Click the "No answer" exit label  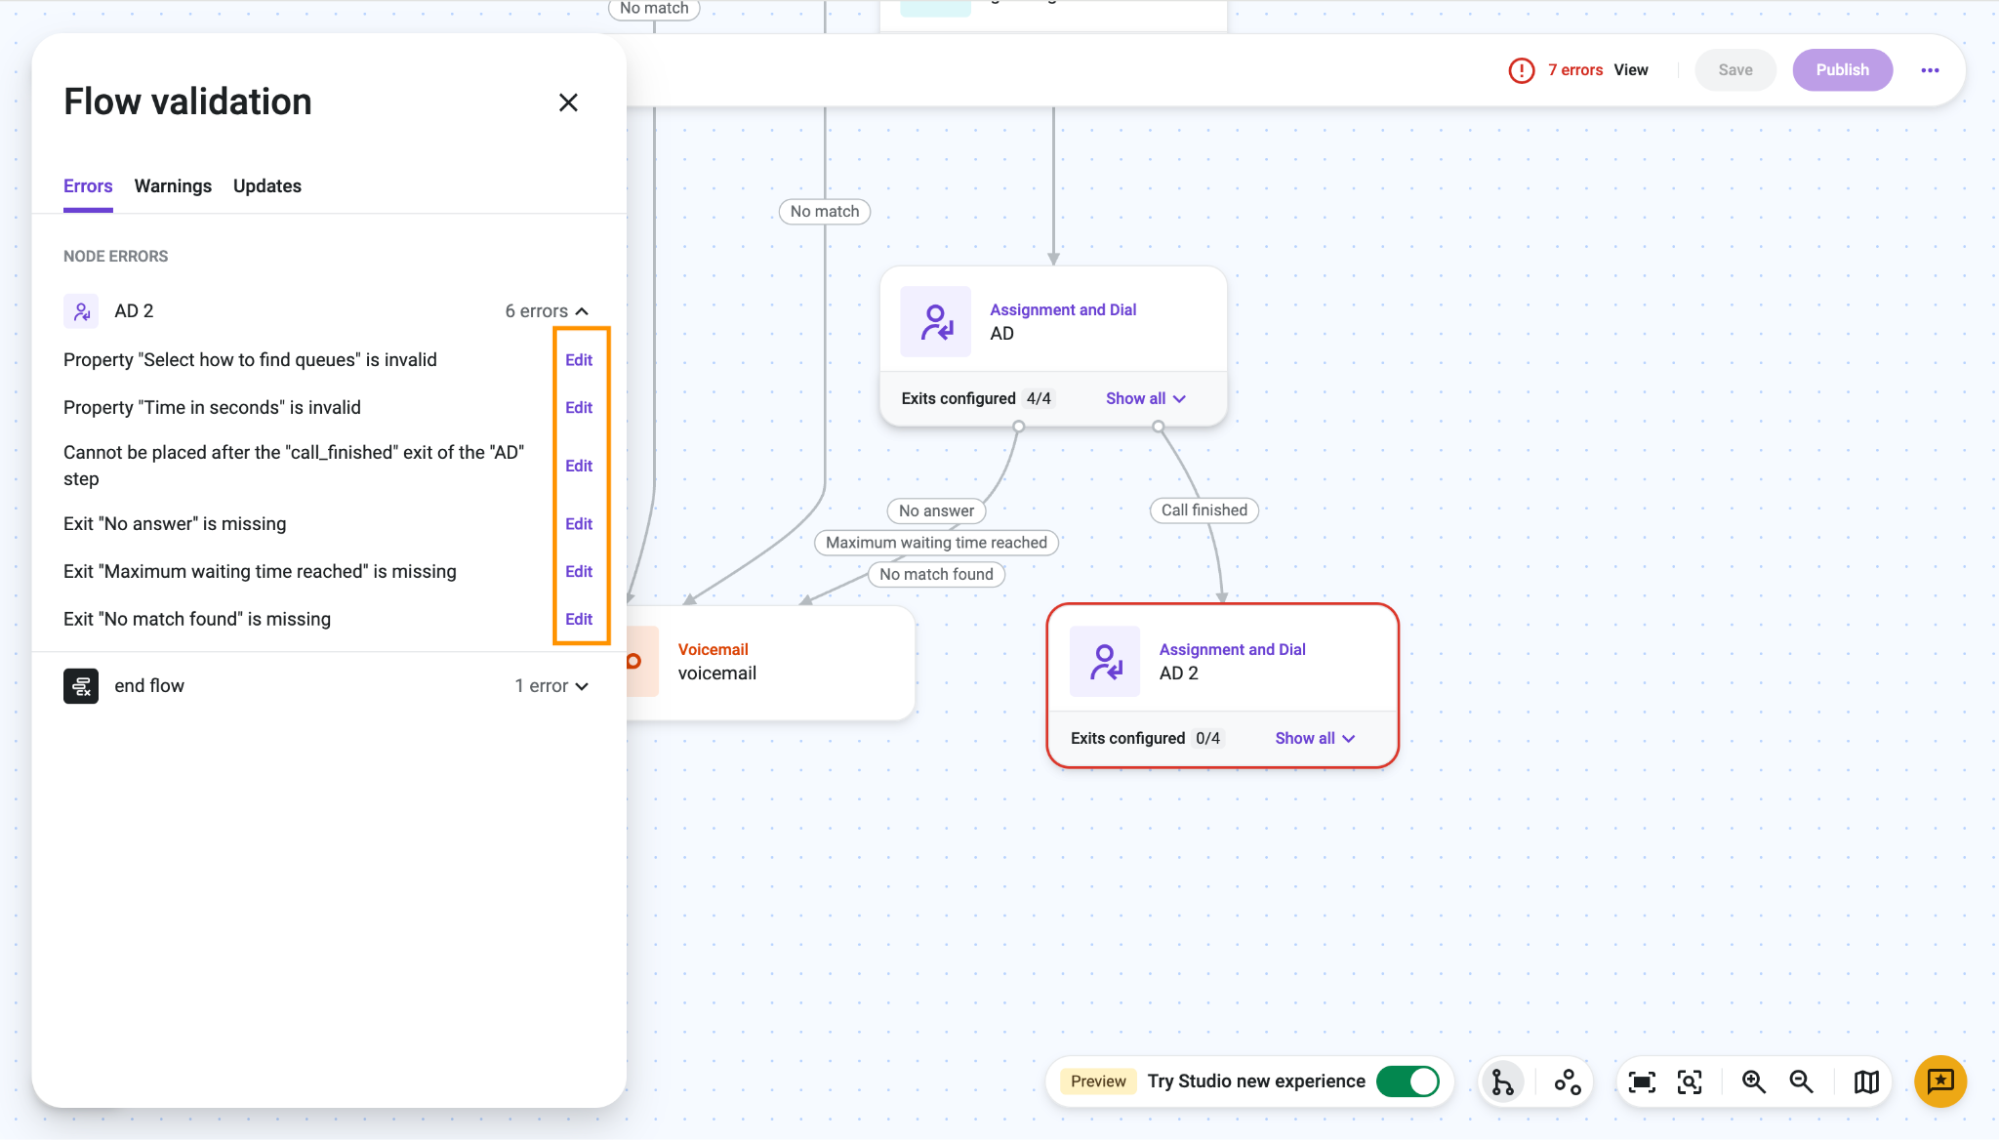pos(936,512)
